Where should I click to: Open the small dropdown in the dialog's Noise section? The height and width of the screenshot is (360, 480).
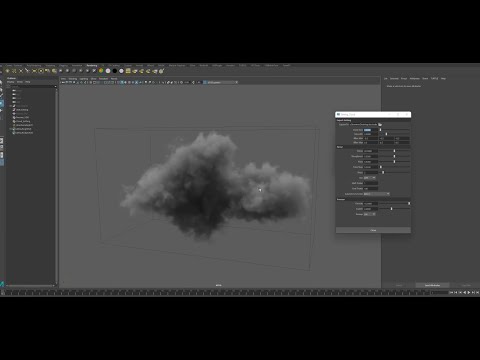(x=369, y=178)
